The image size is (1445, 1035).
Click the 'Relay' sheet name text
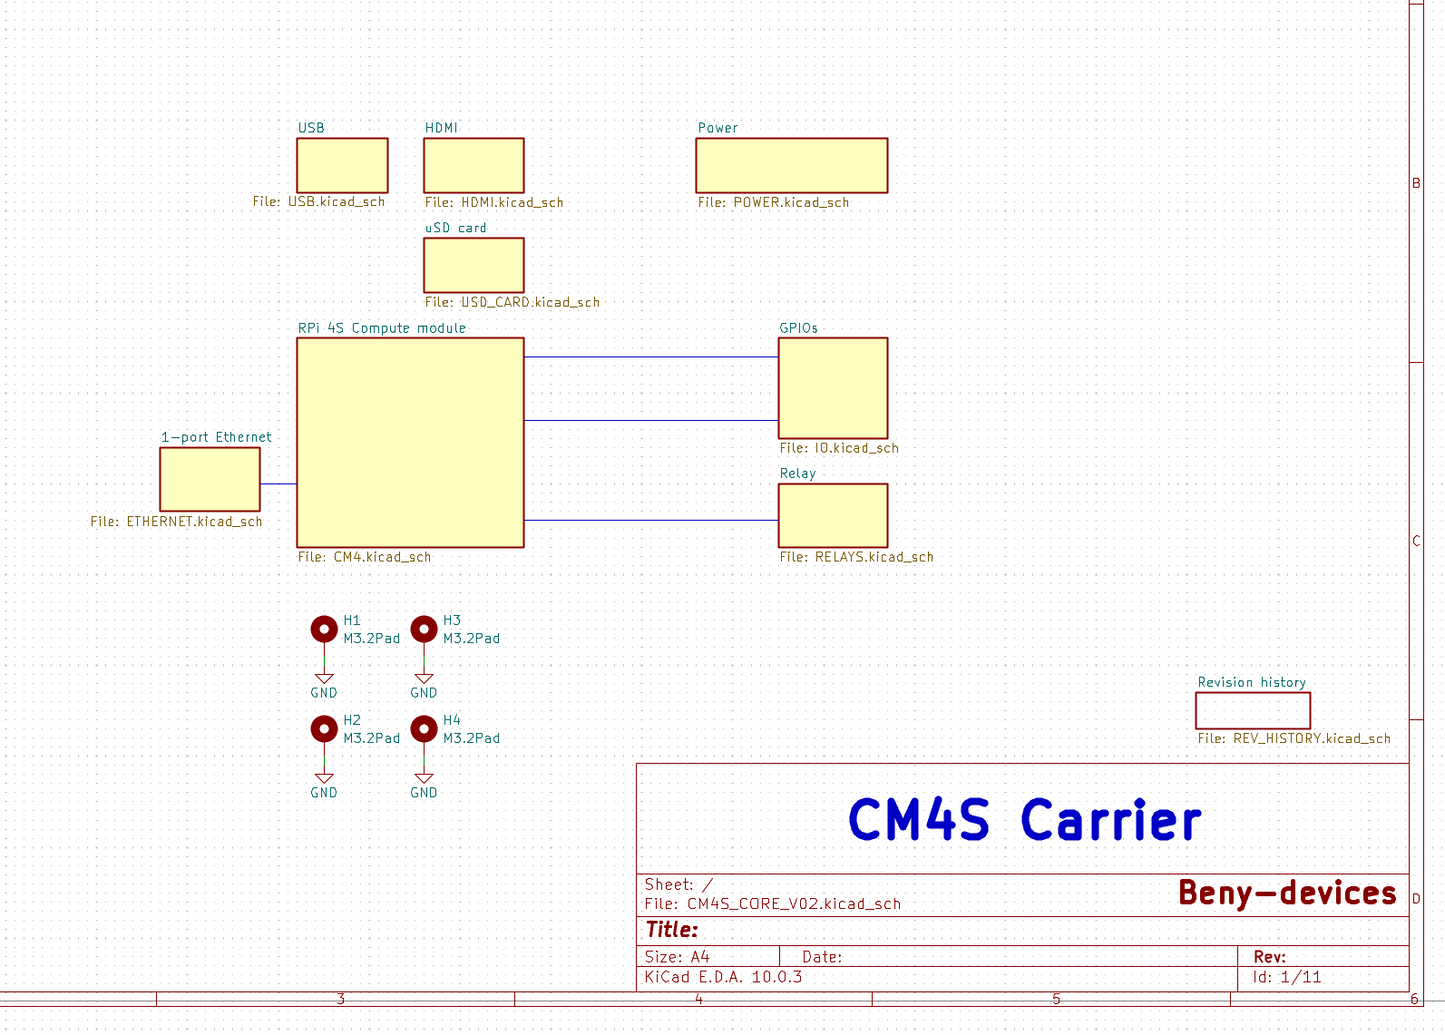(798, 473)
